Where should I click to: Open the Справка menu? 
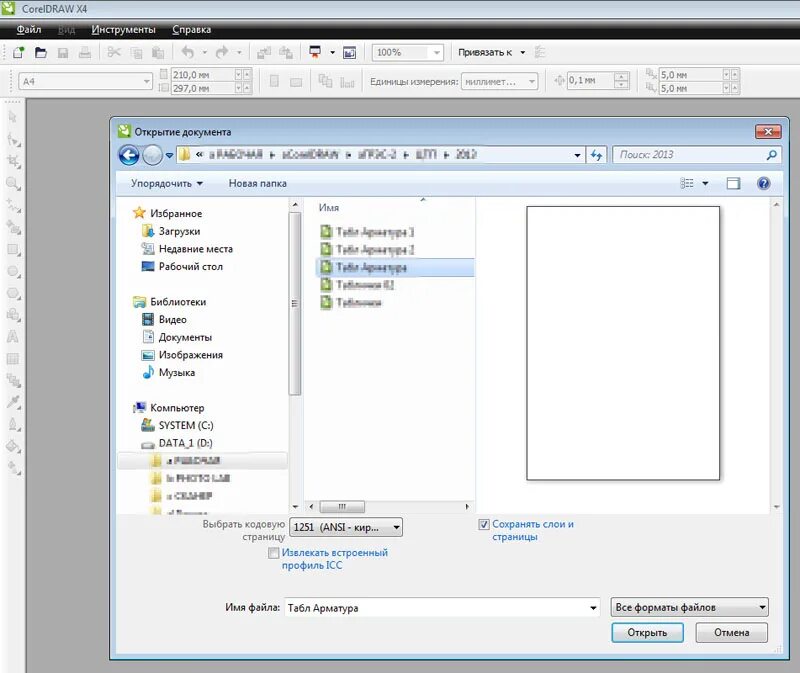click(x=191, y=30)
